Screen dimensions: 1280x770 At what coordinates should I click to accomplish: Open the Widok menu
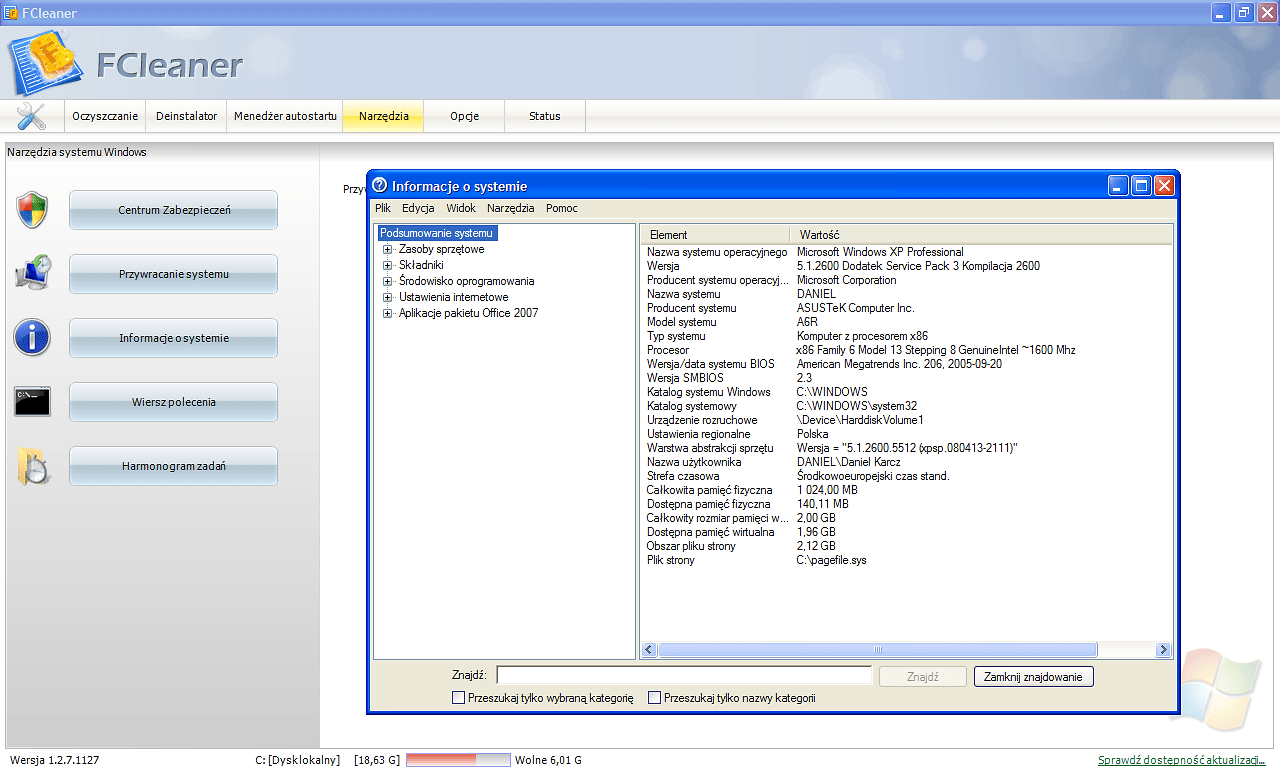pos(460,208)
